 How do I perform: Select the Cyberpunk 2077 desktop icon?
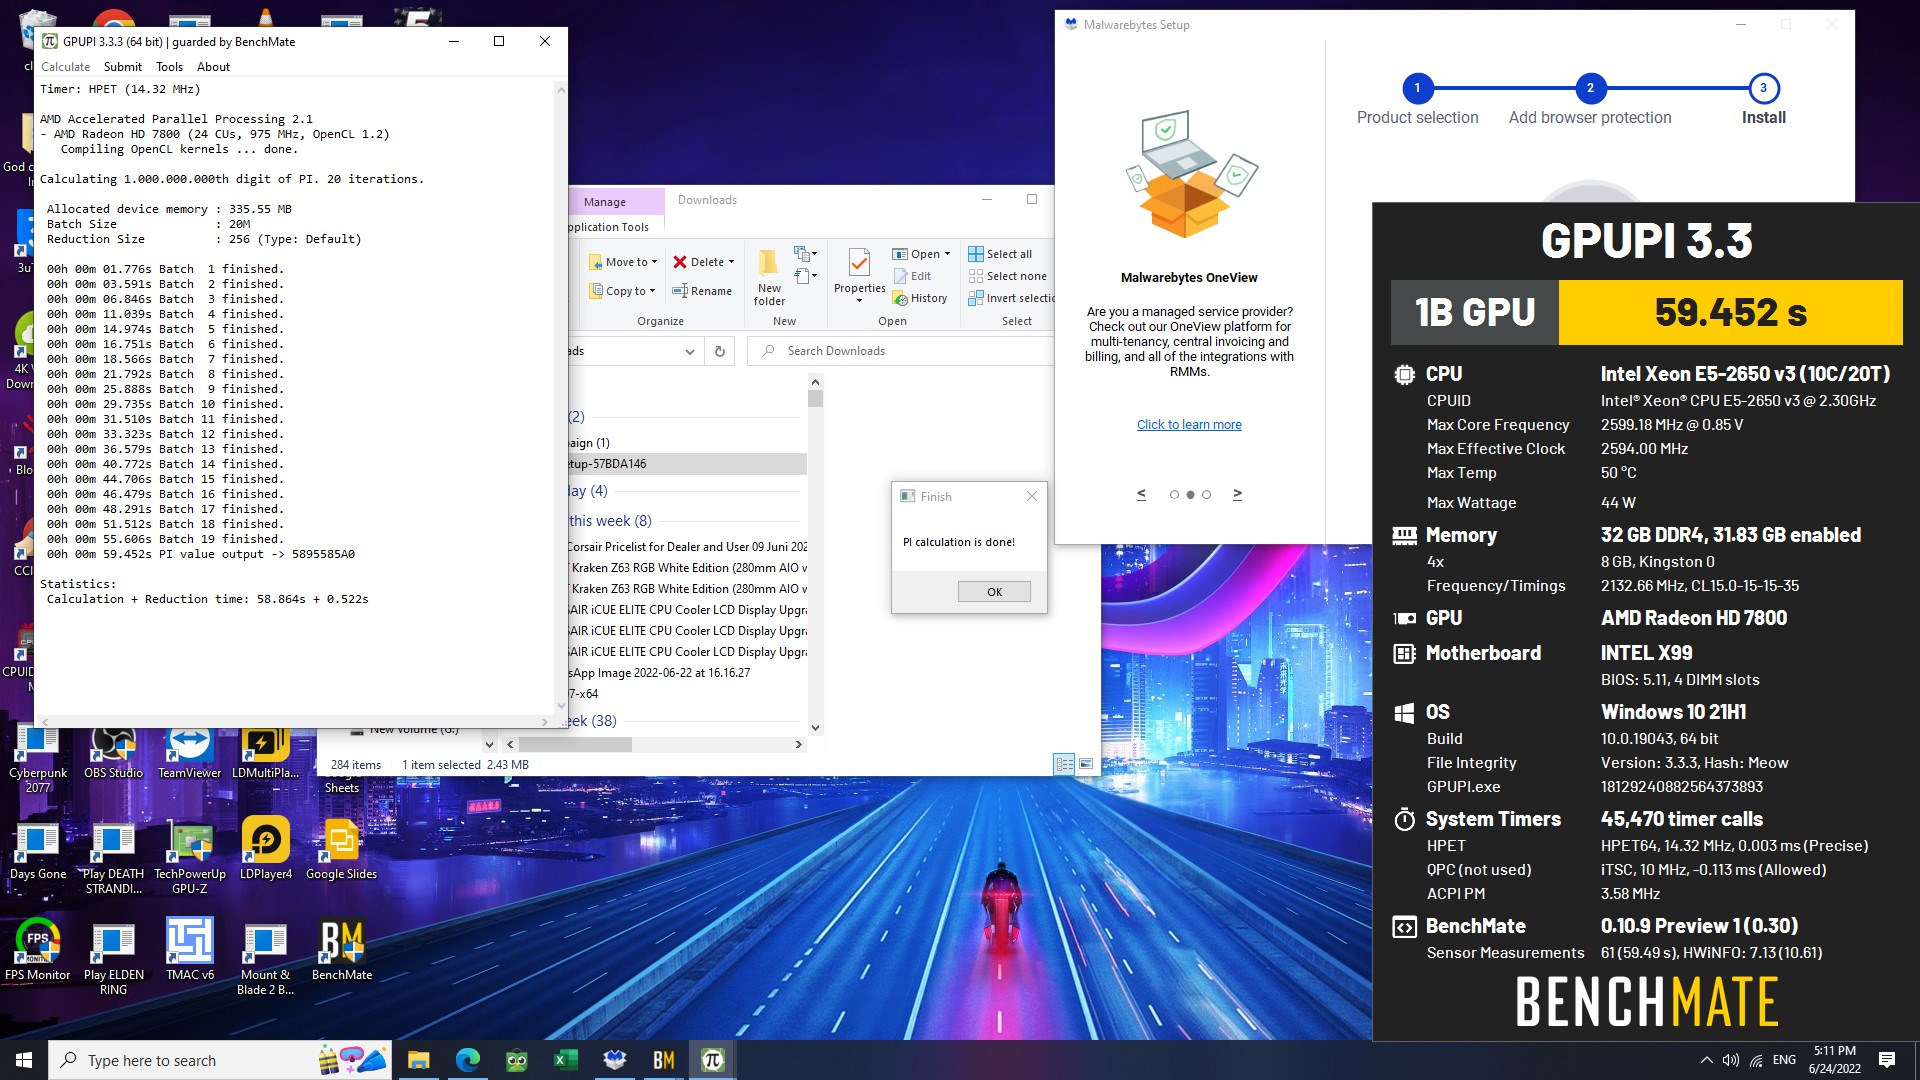pos(38,760)
